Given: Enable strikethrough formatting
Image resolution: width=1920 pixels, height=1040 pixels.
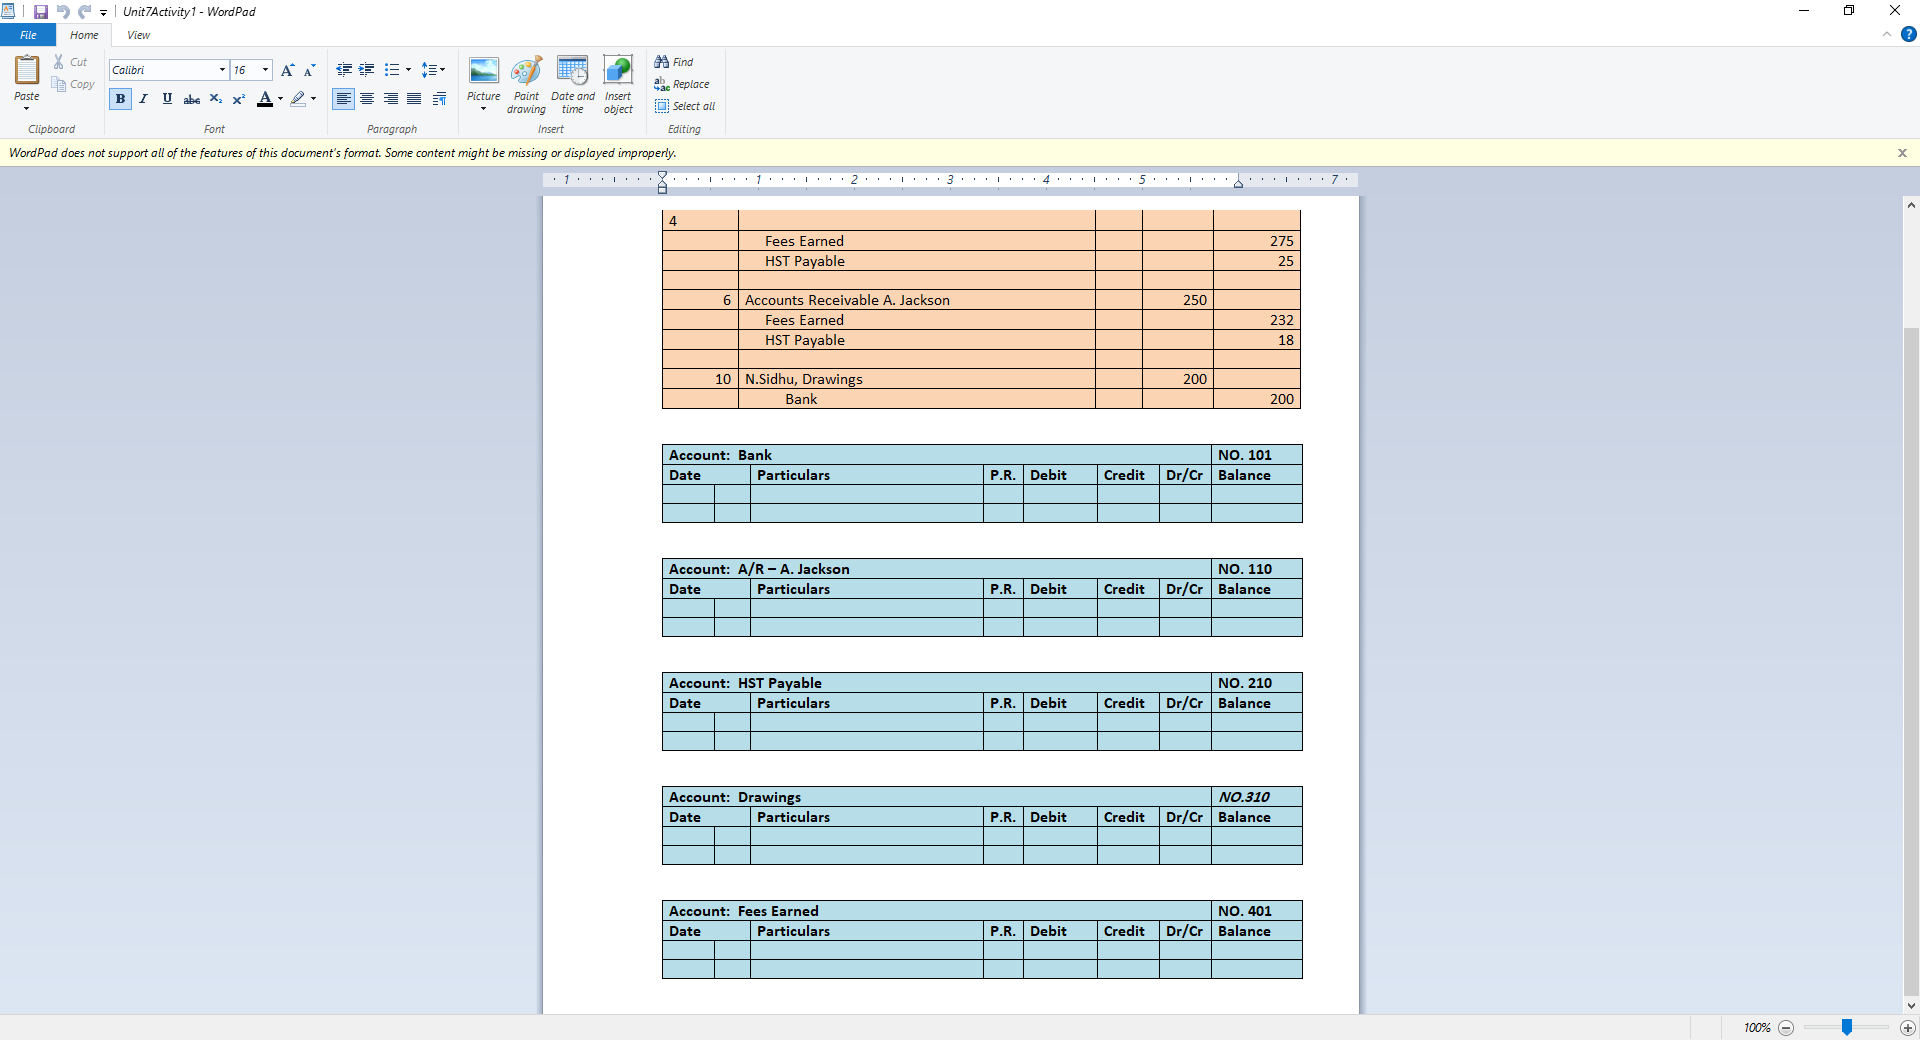Looking at the screenshot, I should pyautogui.click(x=191, y=99).
